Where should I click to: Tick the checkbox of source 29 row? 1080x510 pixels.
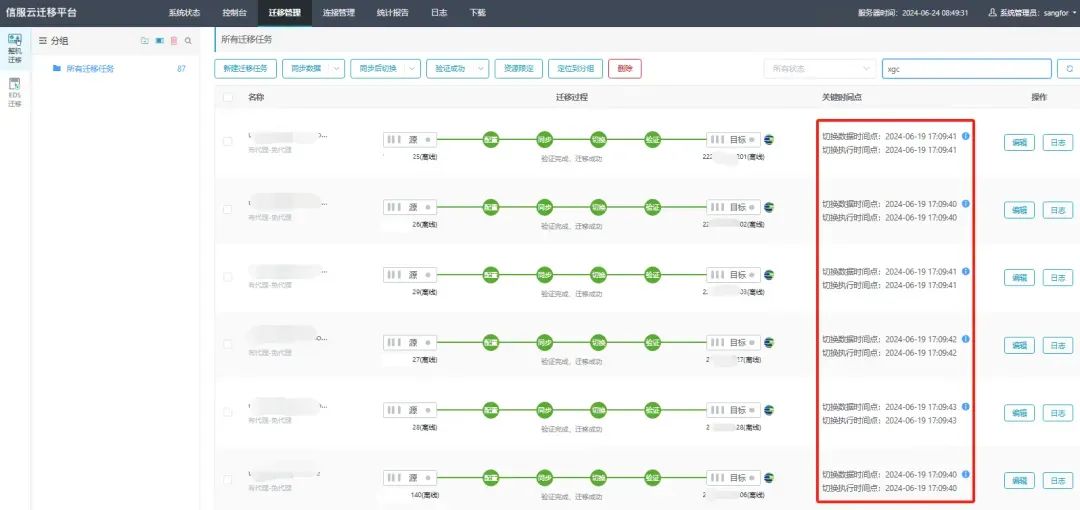228,276
